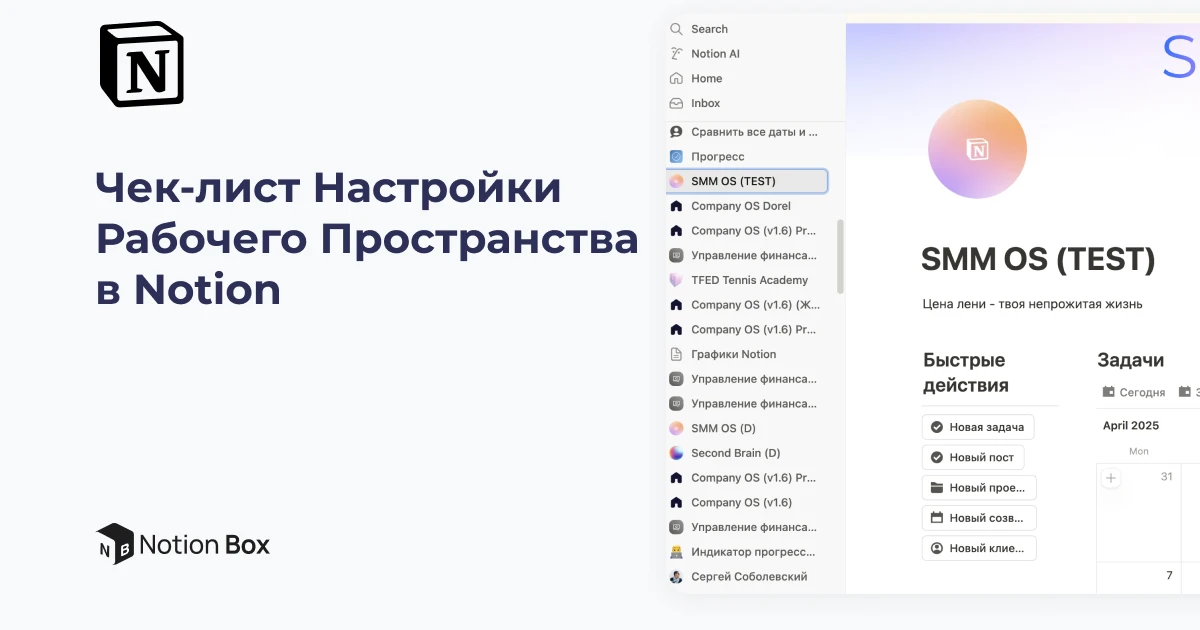Click the TFED Tennis Academy shield icon
The width and height of the screenshot is (1200, 630).
(x=677, y=280)
